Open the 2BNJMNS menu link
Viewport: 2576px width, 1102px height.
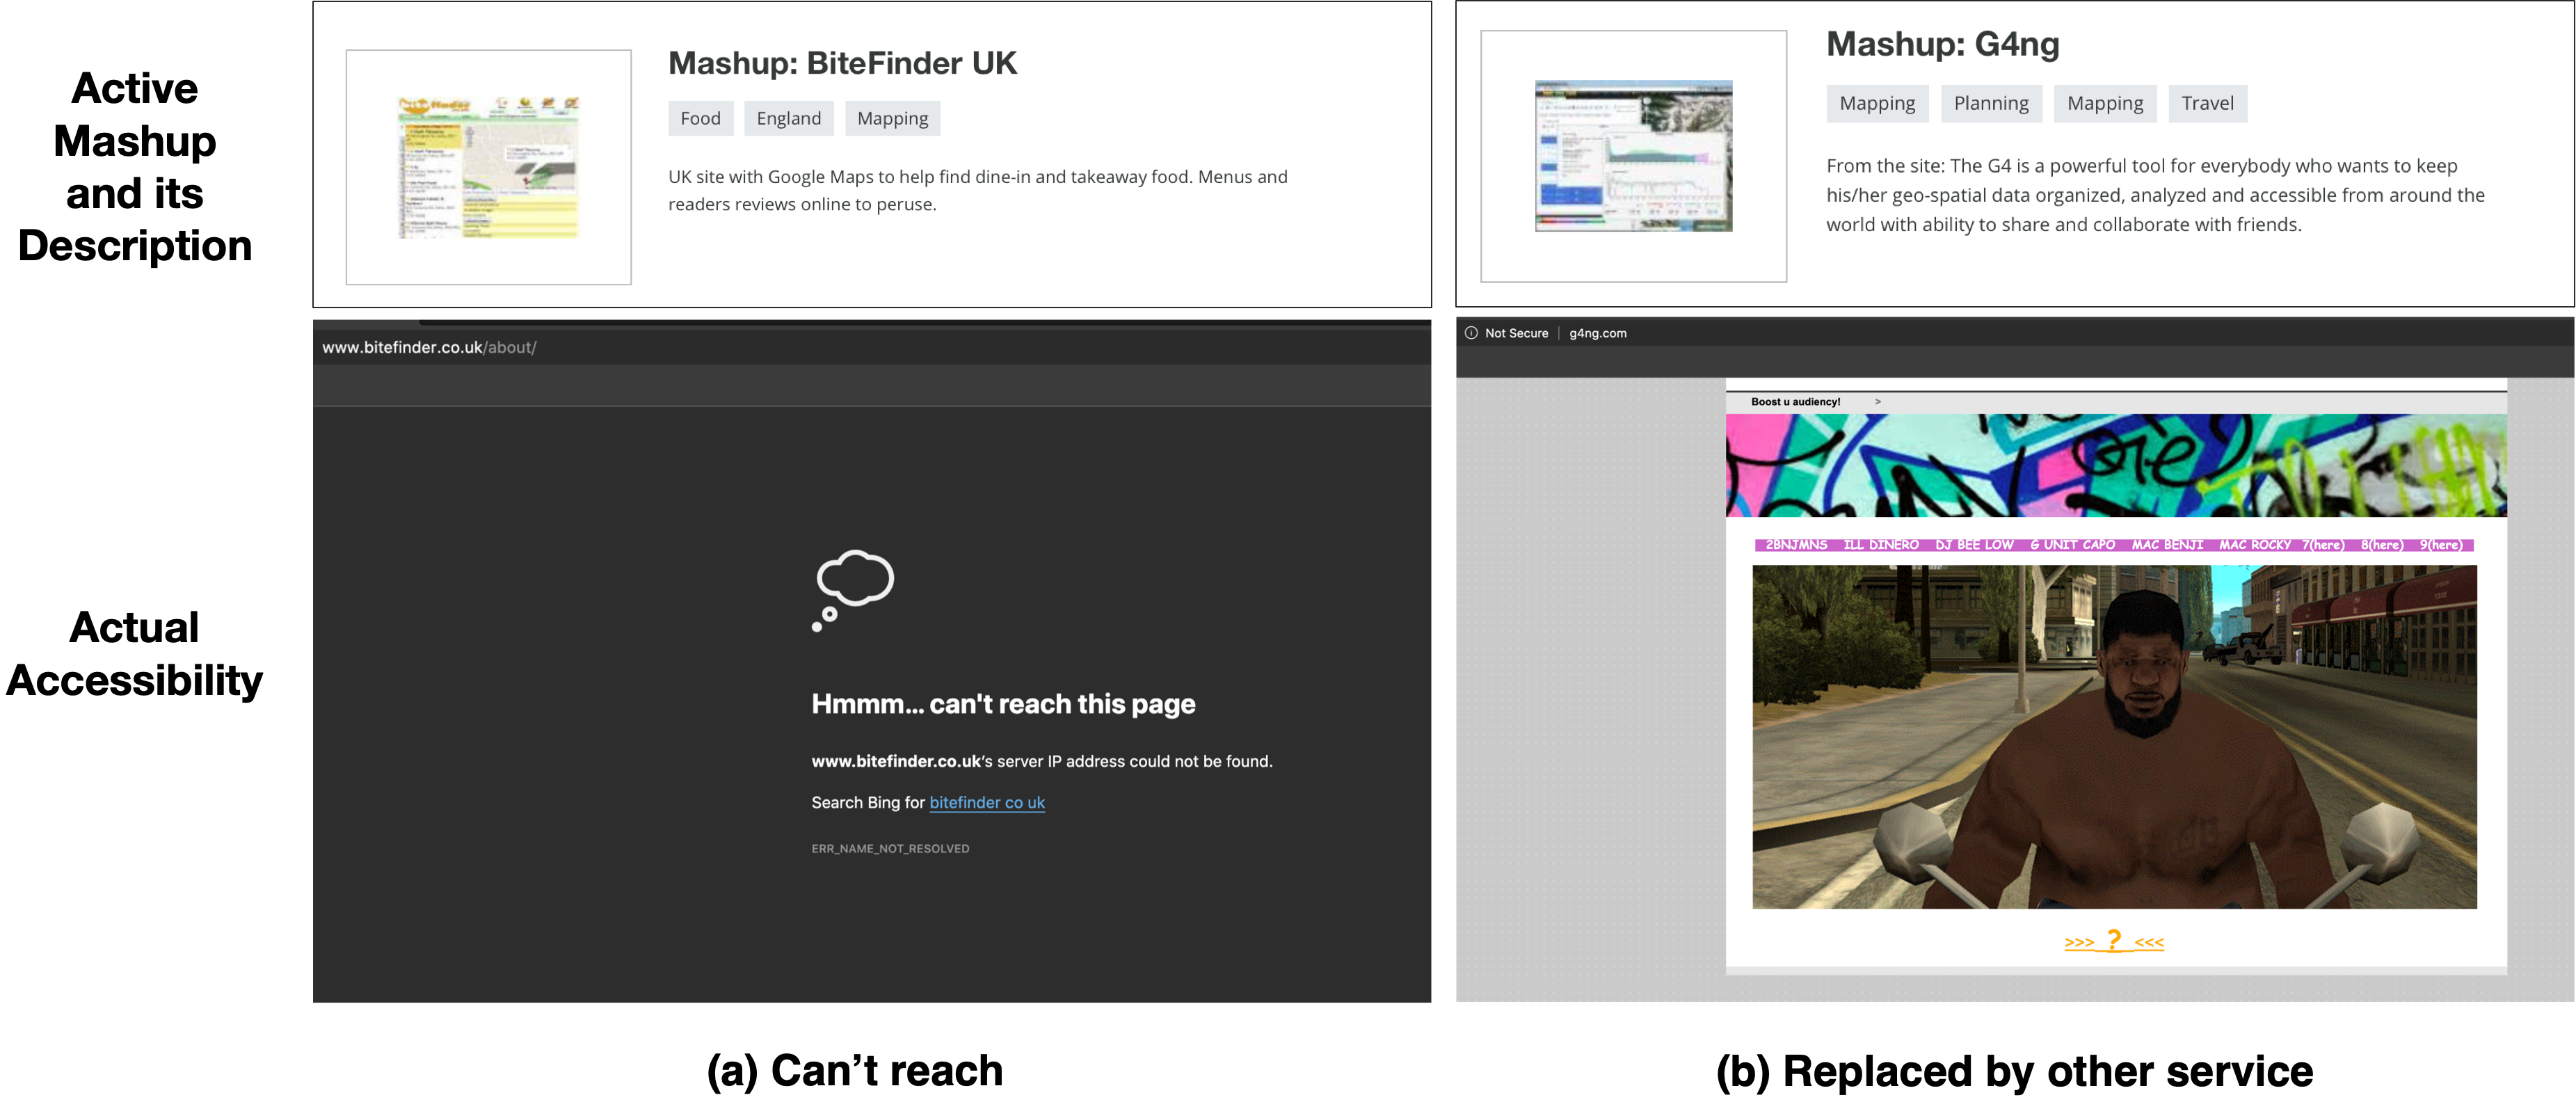tap(1796, 545)
